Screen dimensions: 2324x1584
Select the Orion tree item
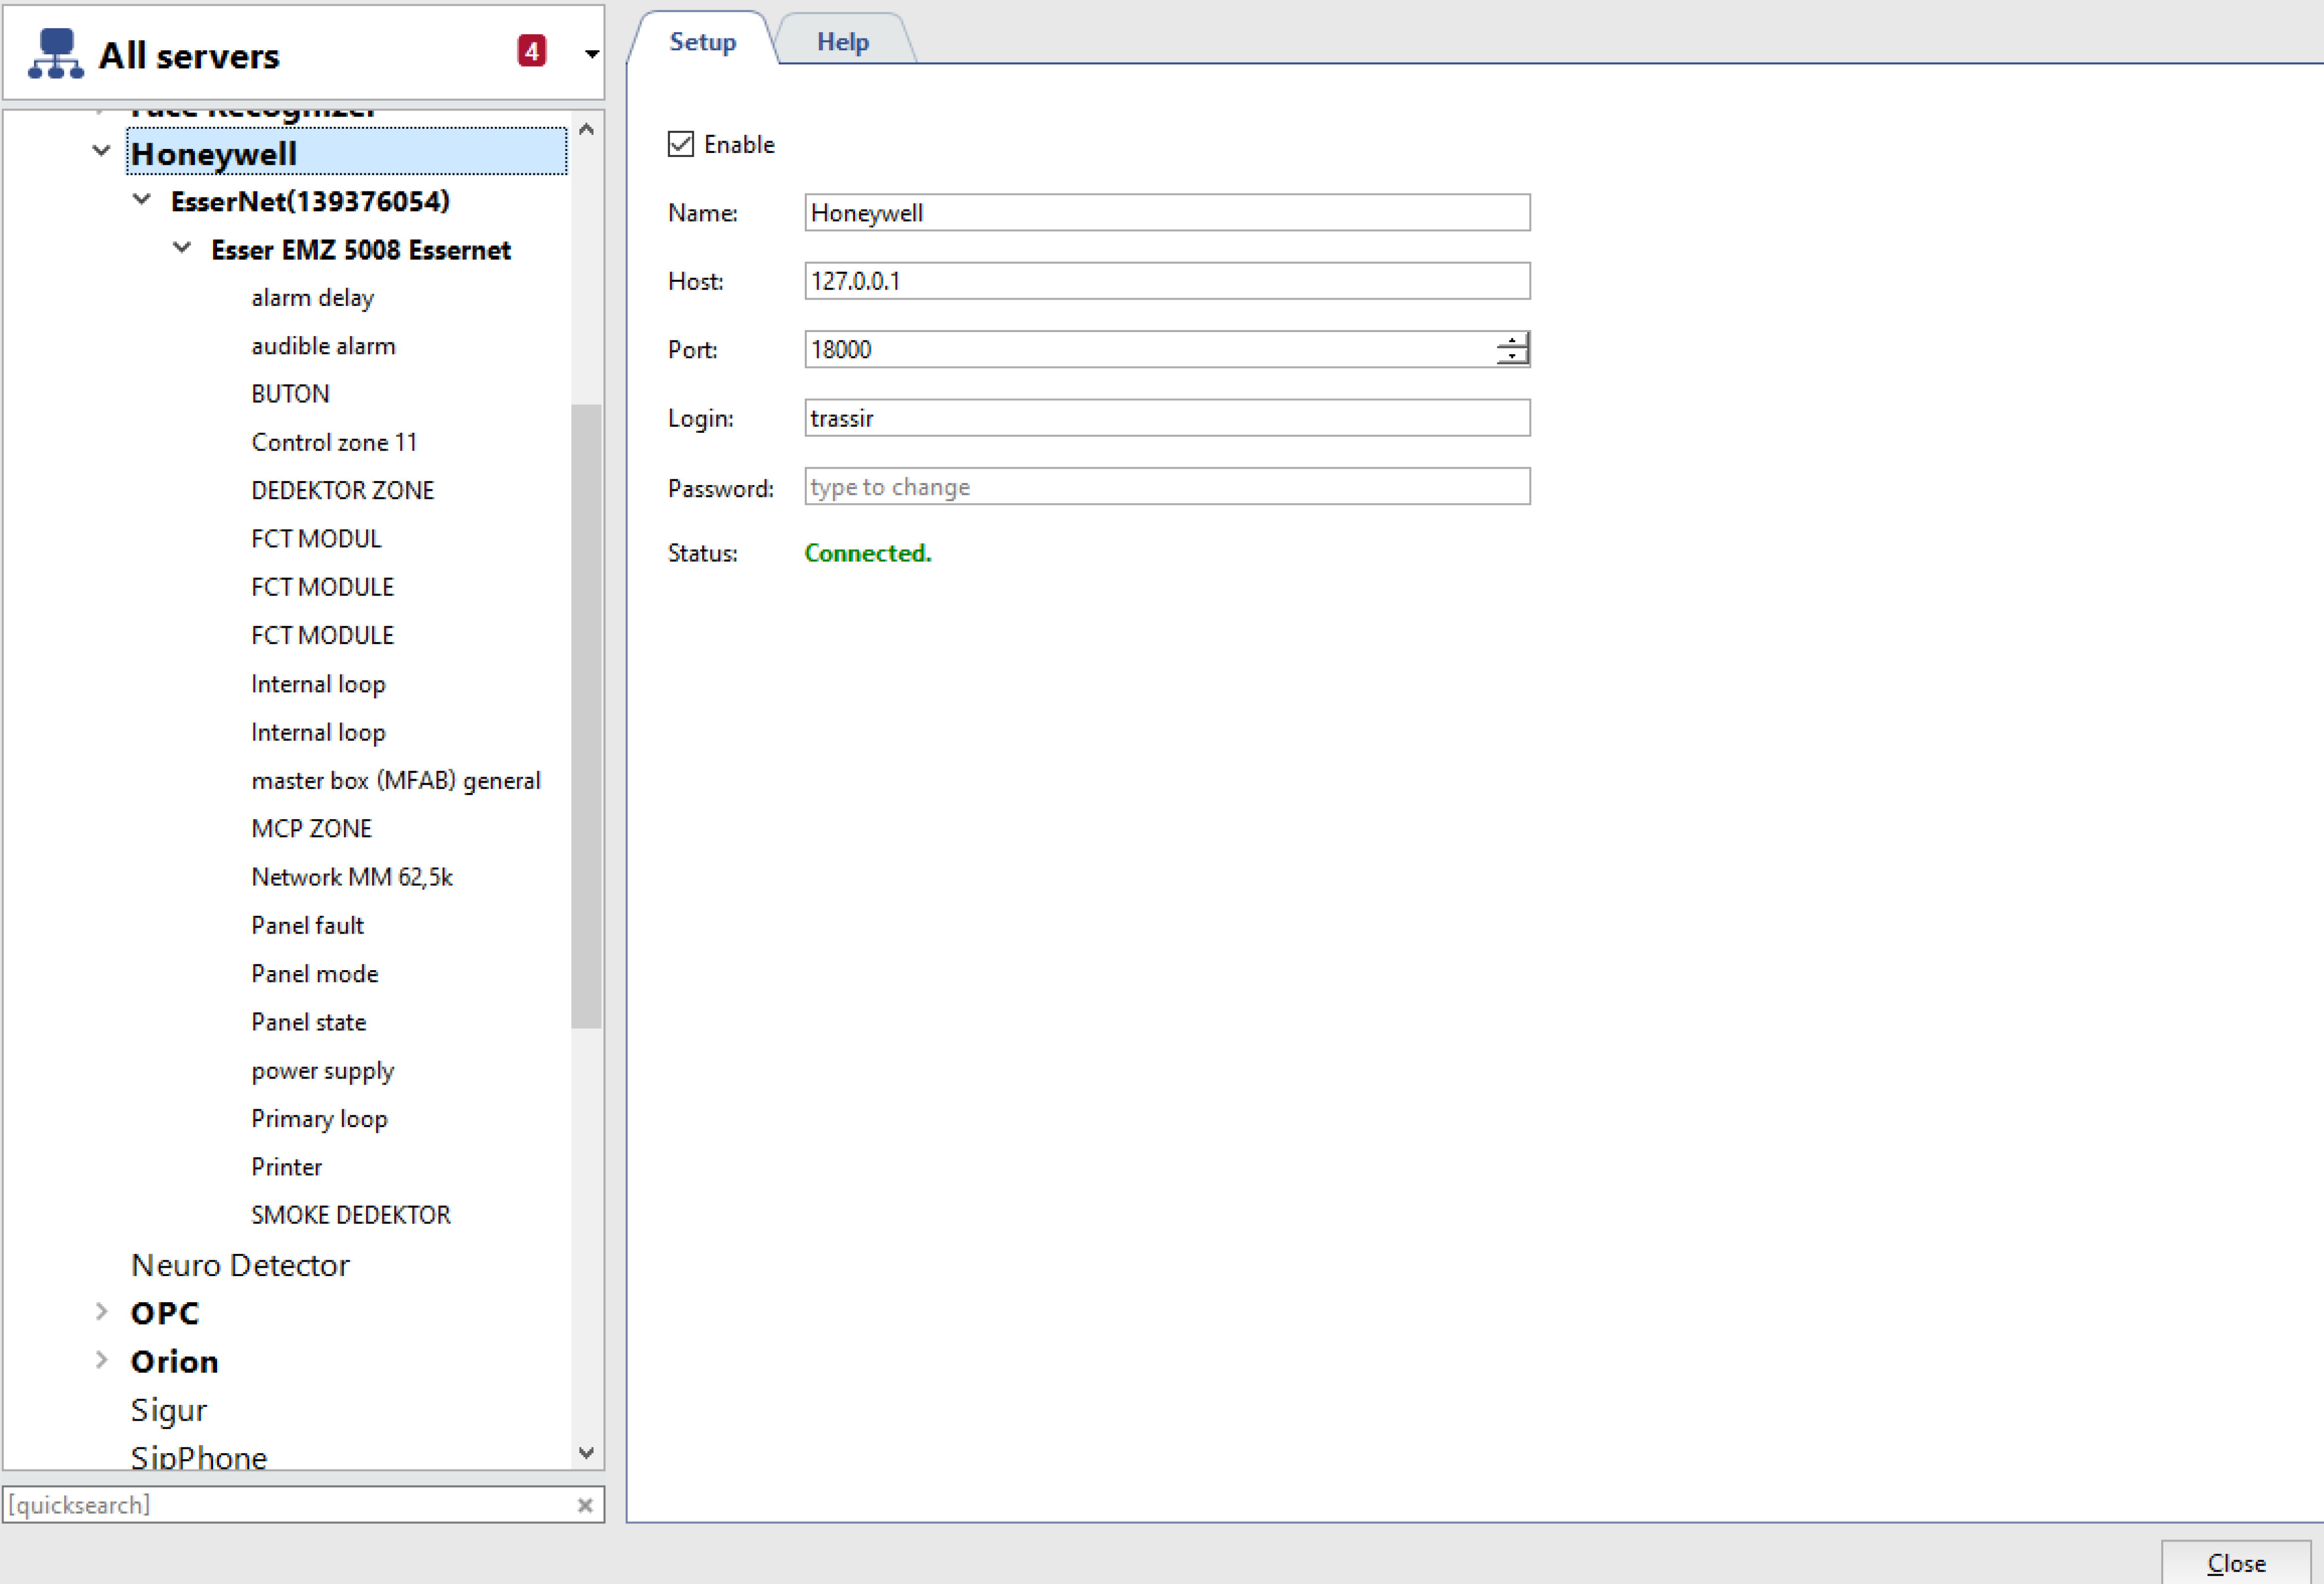click(x=174, y=1361)
